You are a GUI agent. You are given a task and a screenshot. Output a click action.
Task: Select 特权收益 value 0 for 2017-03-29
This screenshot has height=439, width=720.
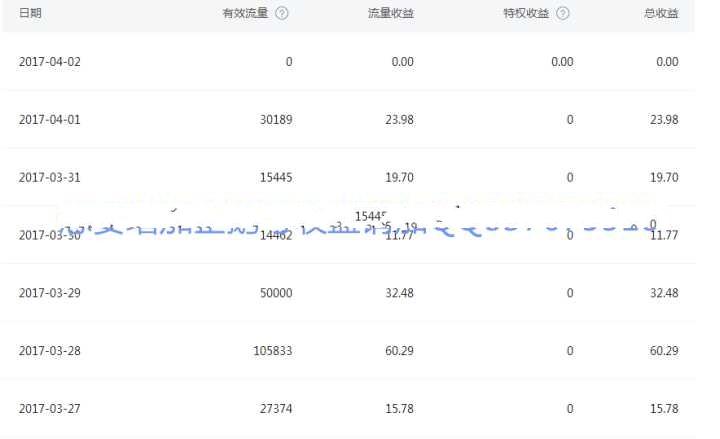(x=570, y=293)
